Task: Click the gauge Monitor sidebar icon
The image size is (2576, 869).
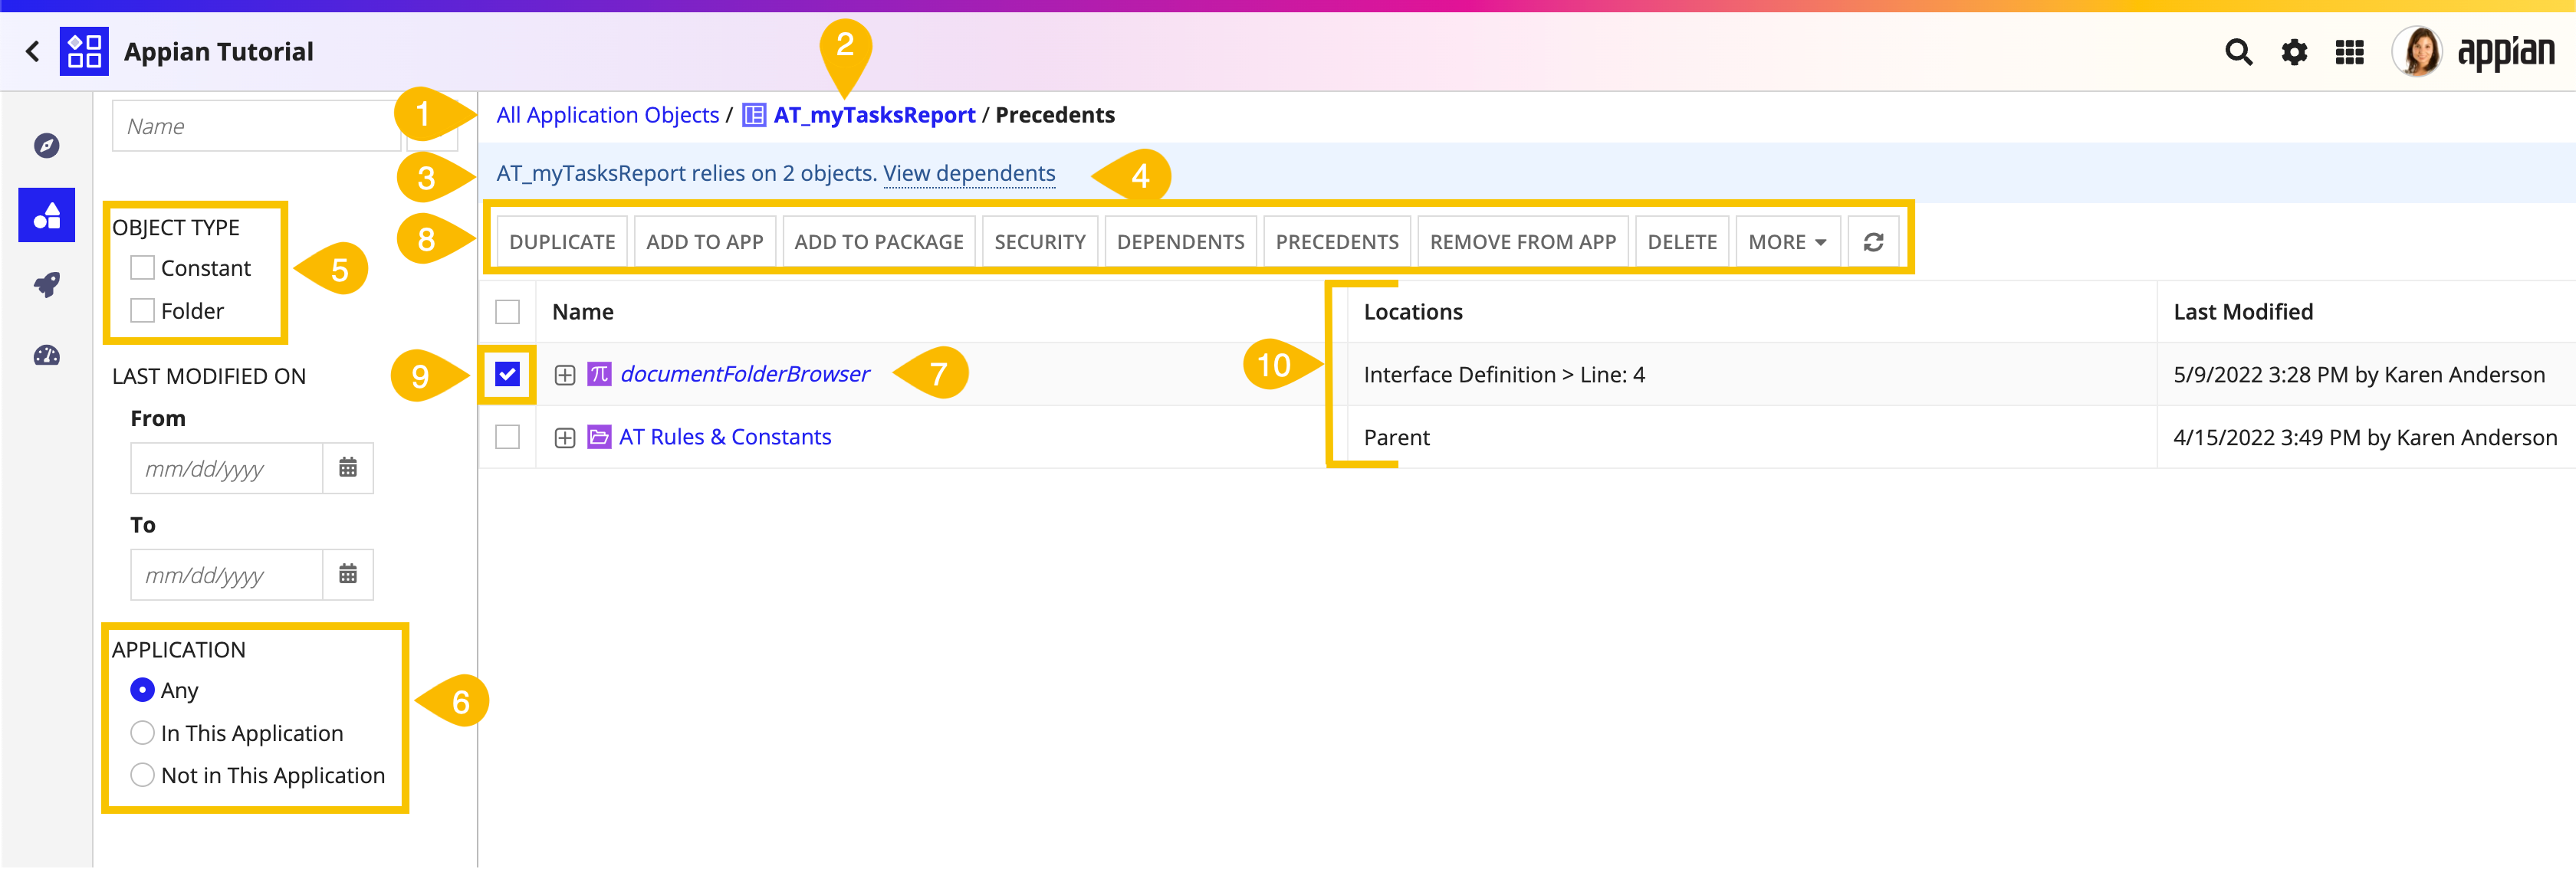Action: tap(47, 355)
